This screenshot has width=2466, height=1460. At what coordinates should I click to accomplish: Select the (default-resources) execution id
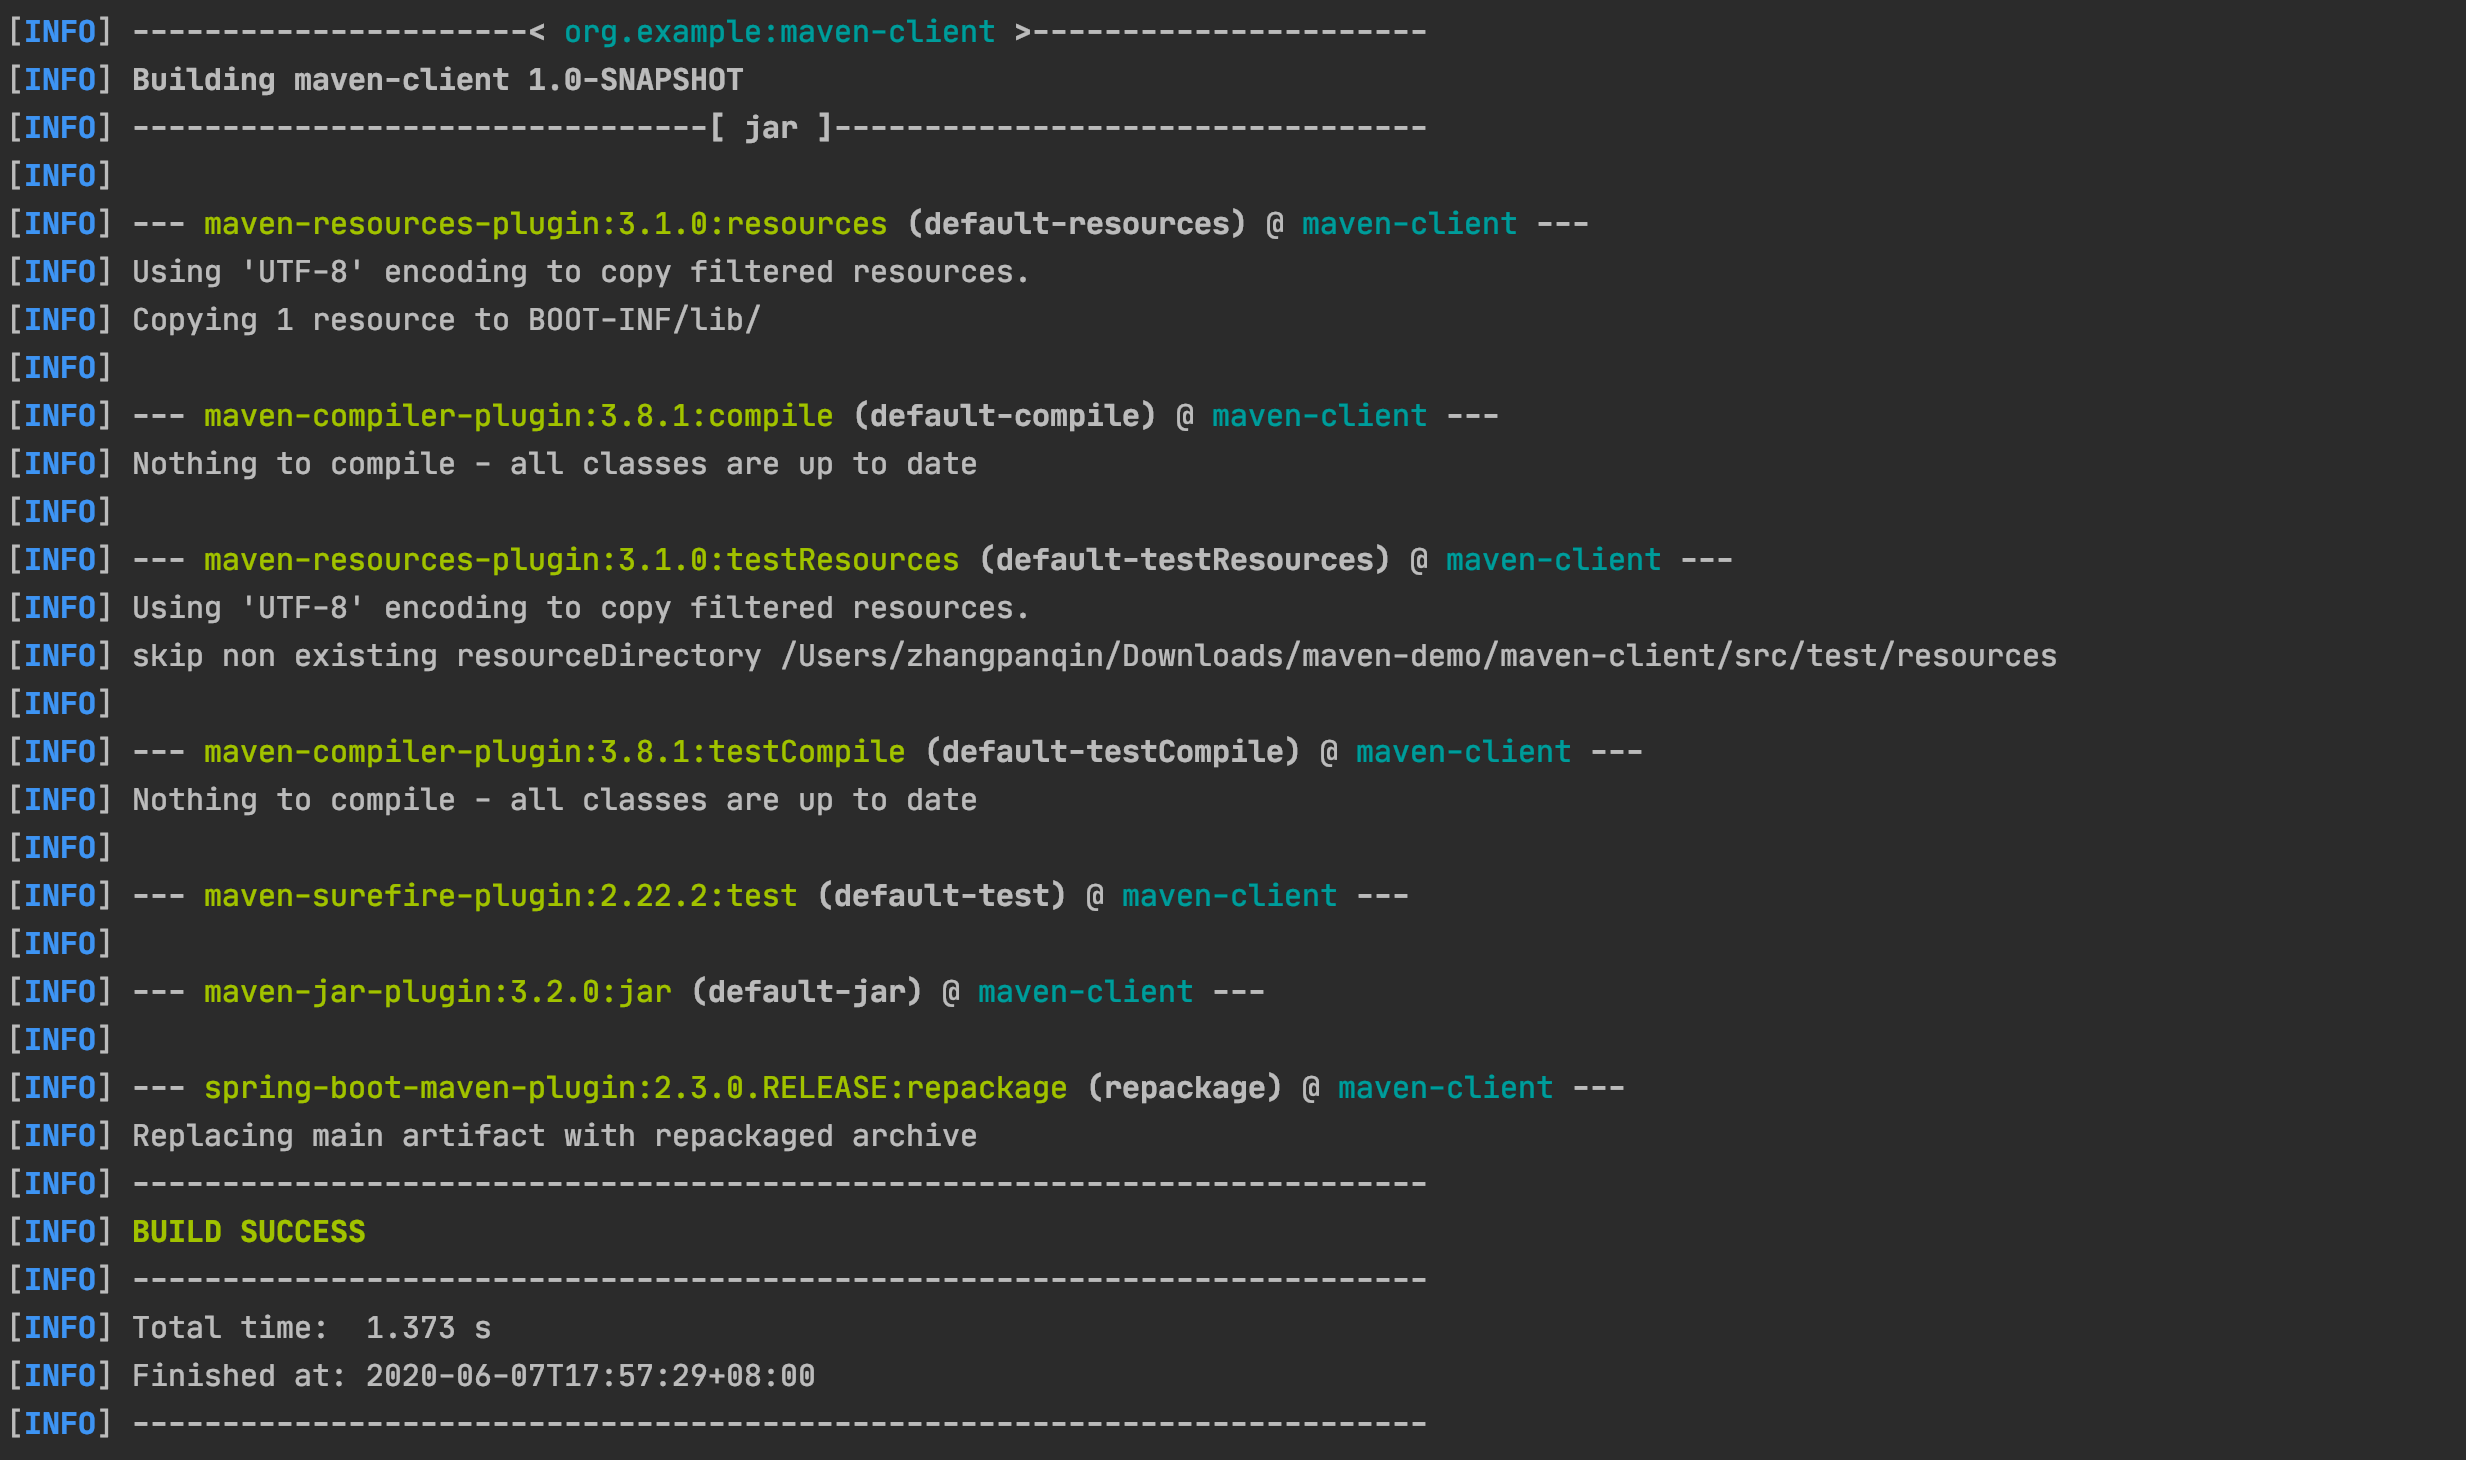tap(1076, 224)
